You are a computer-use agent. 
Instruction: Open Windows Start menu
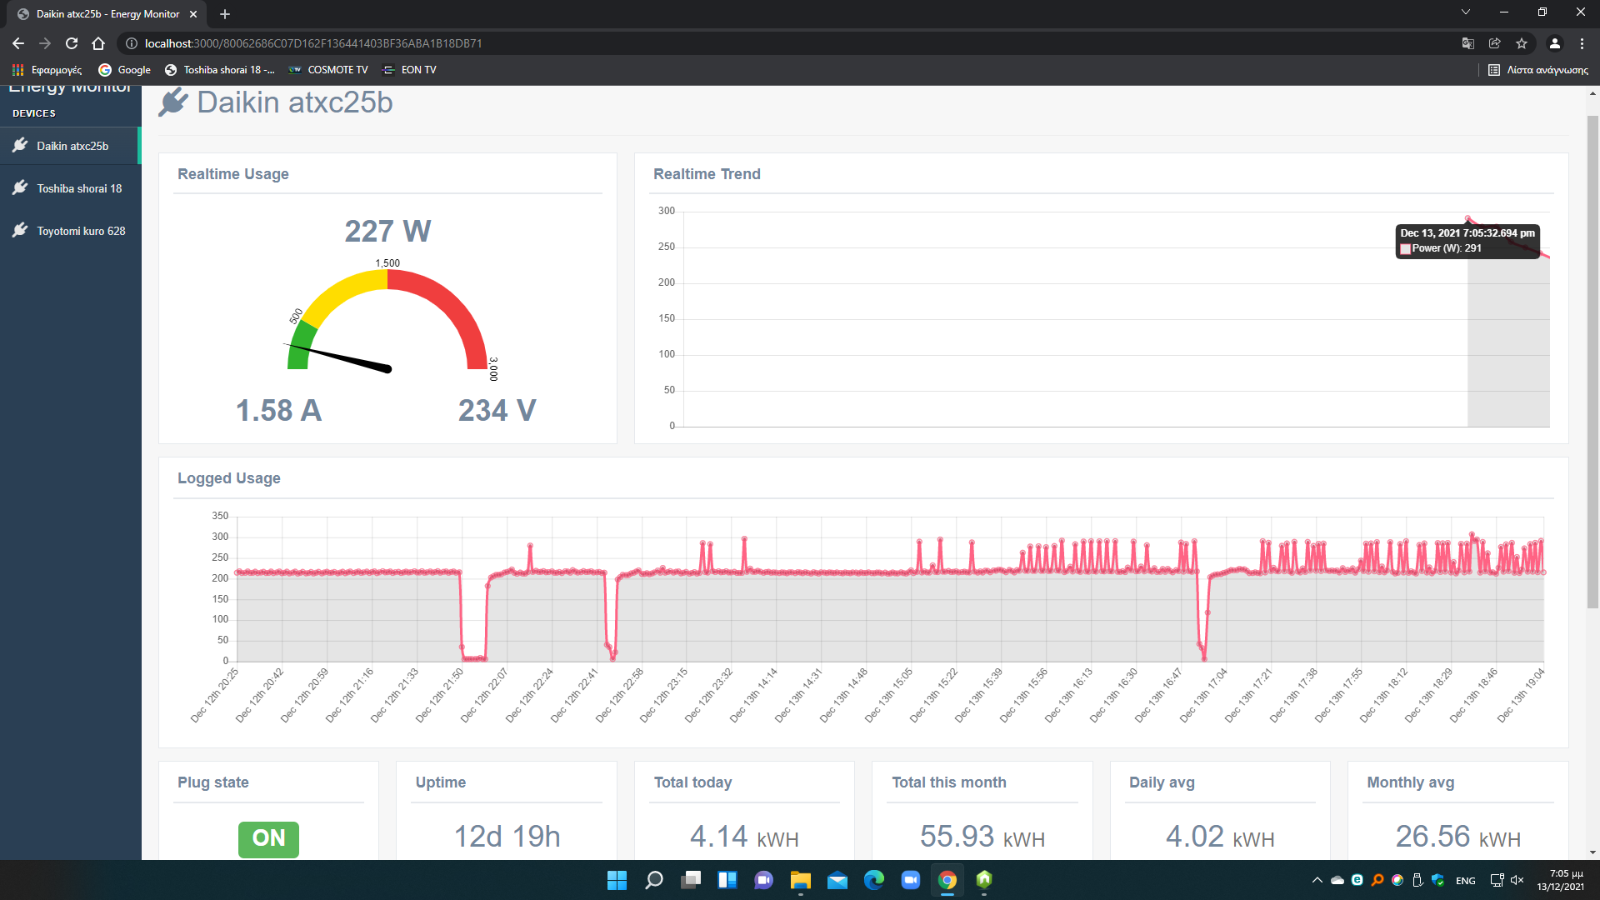(617, 880)
